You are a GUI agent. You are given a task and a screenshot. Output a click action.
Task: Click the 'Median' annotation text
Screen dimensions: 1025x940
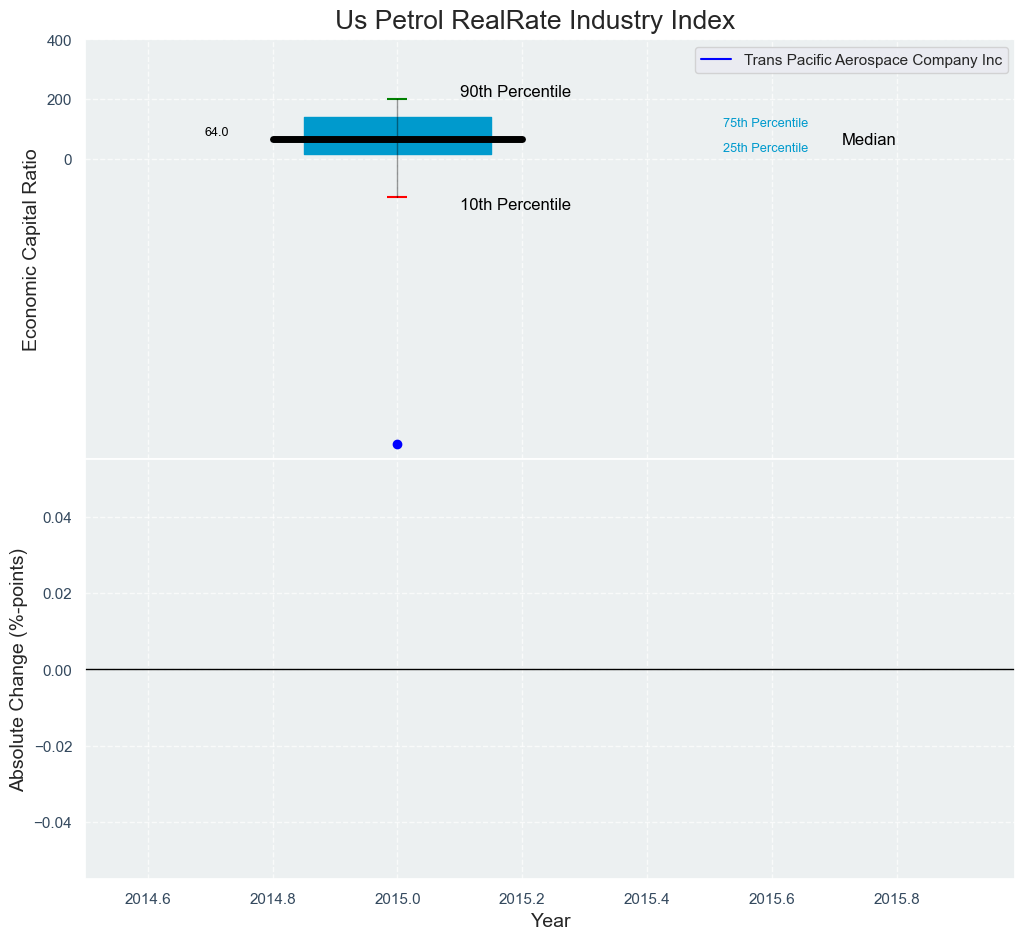(x=868, y=140)
